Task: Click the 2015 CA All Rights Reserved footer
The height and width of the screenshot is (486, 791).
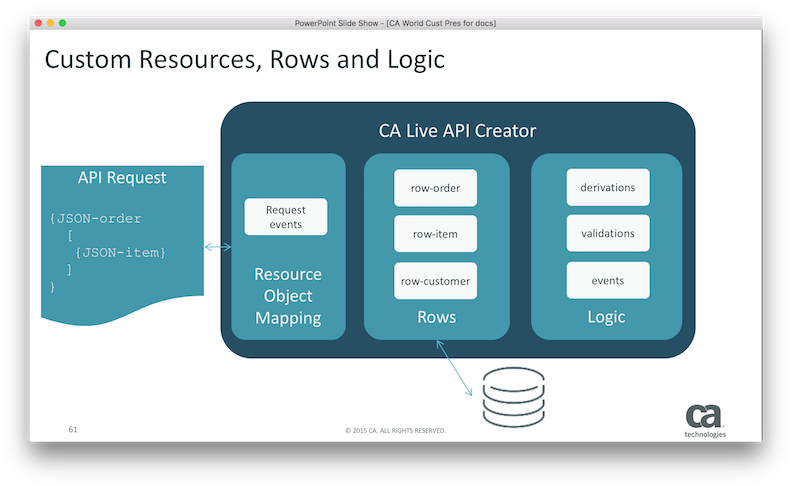Action: [396, 430]
